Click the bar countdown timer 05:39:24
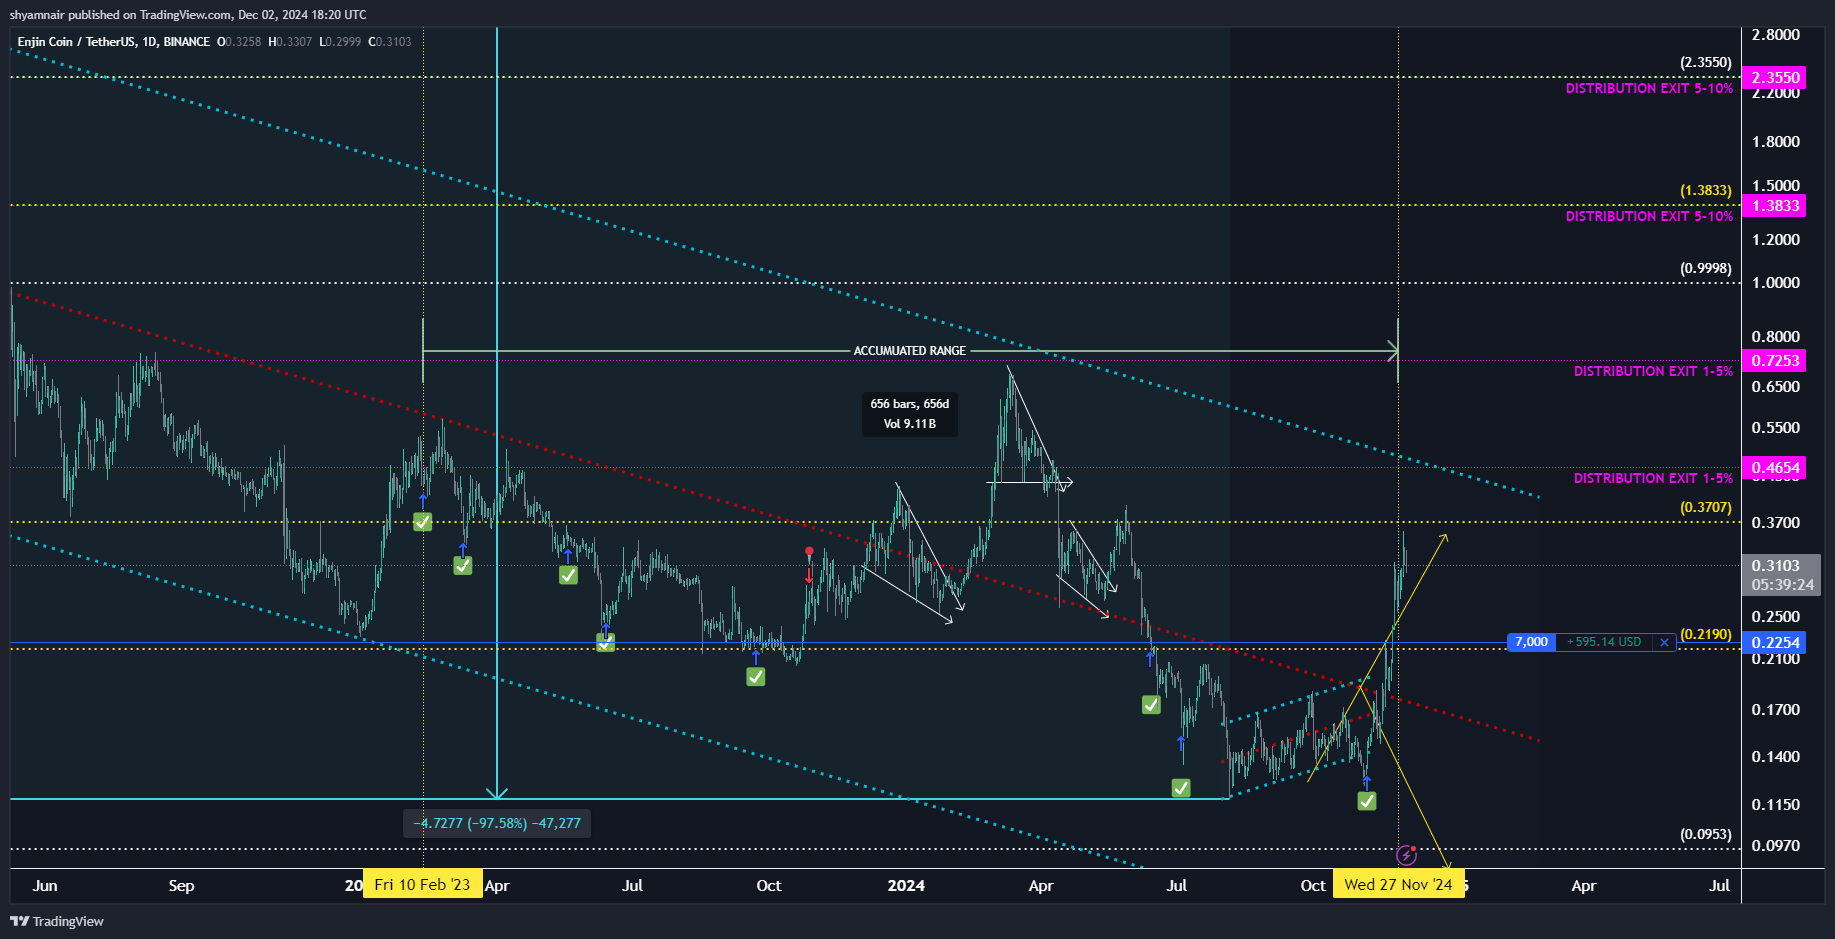1835x939 pixels. 1782,585
